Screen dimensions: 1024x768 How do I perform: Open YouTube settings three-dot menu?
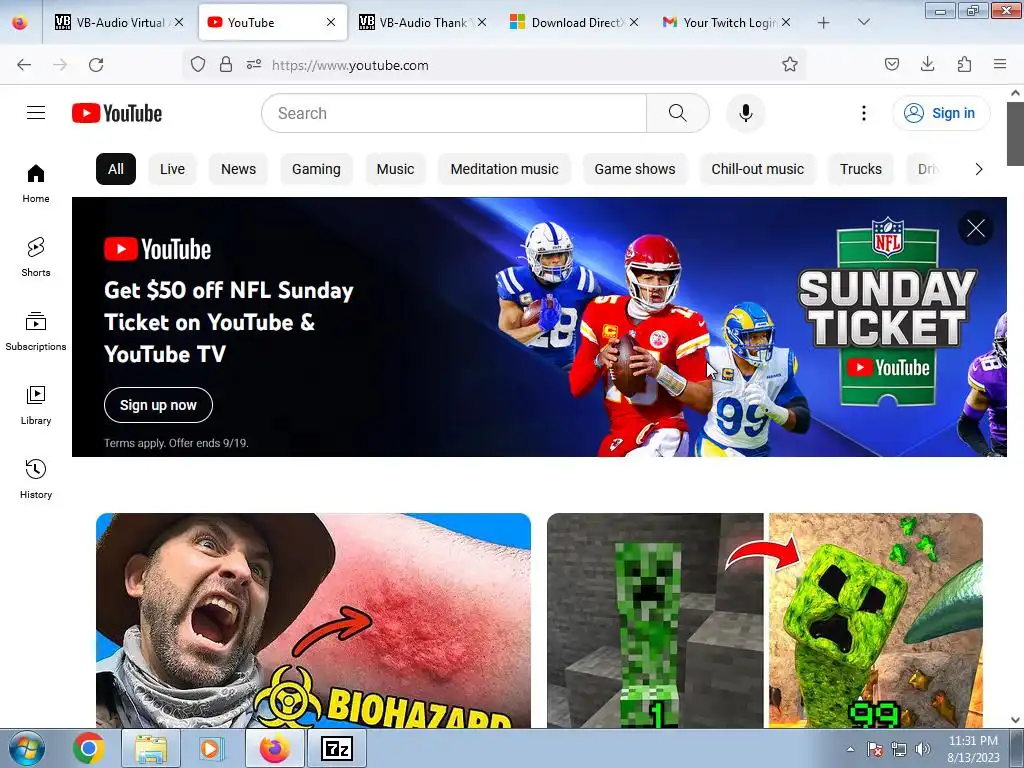coord(863,113)
